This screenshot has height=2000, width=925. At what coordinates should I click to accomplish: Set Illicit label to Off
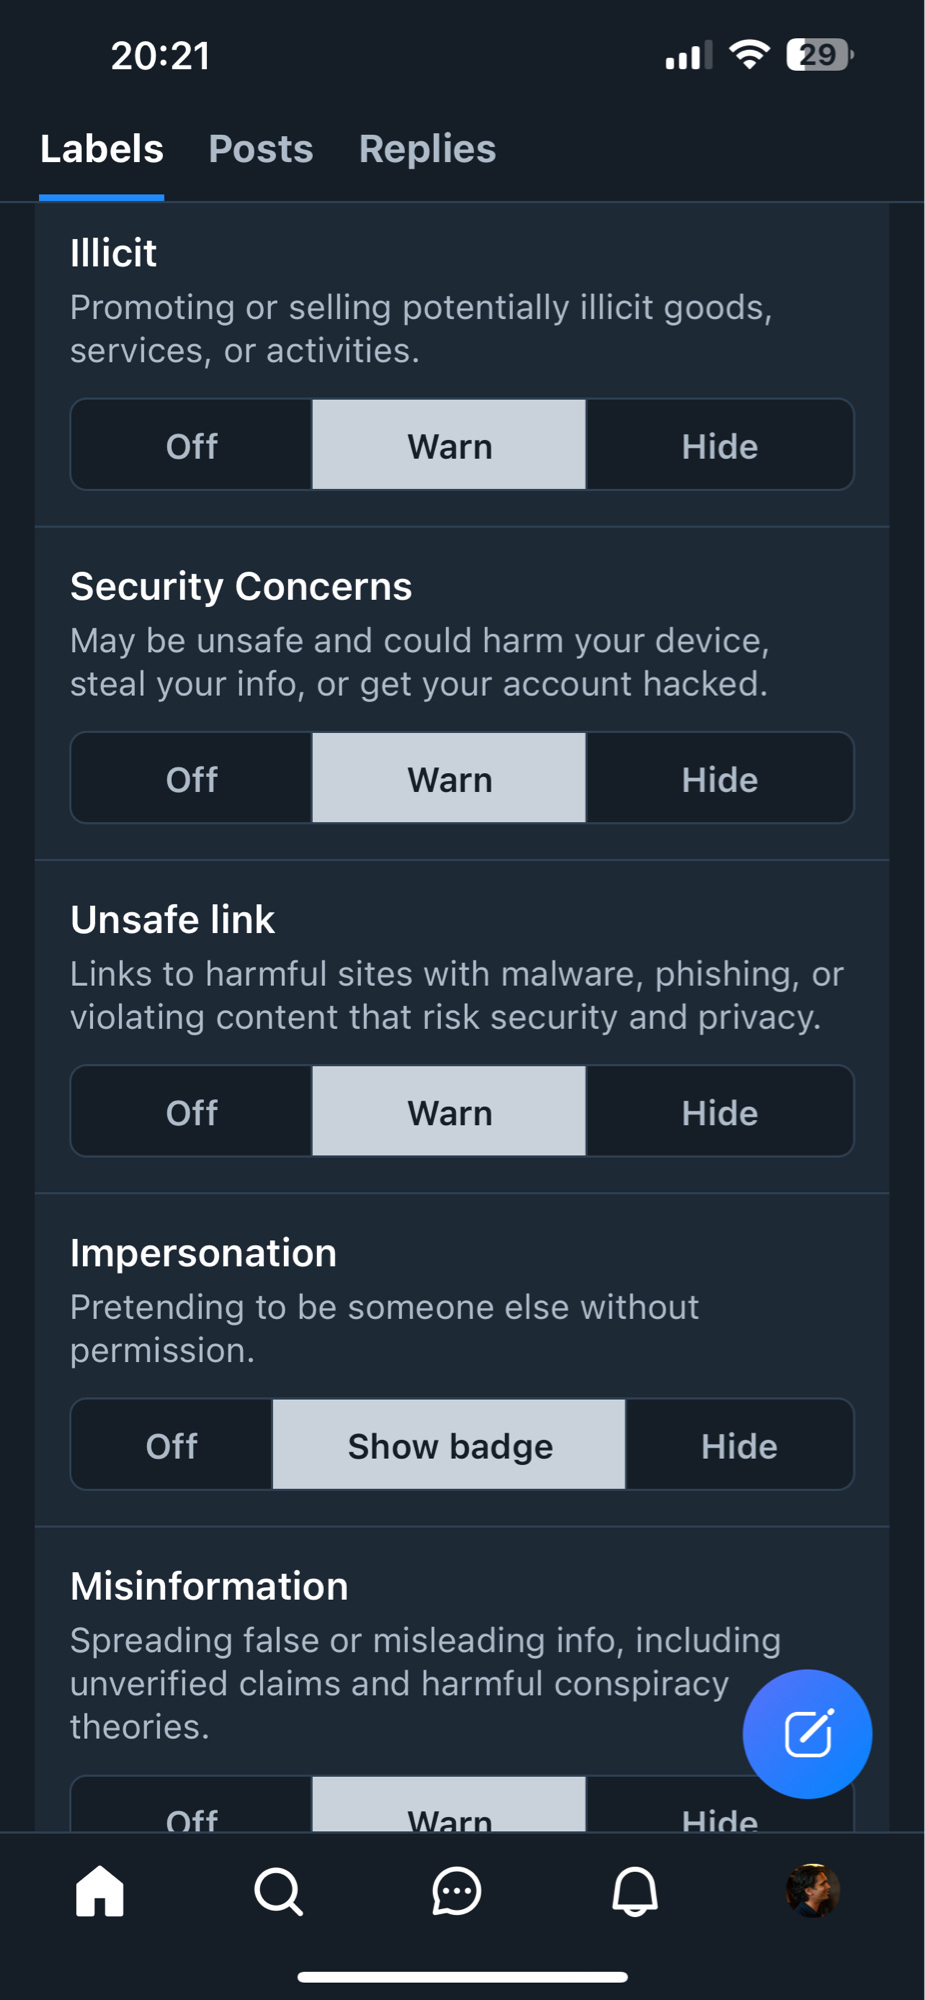191,446
